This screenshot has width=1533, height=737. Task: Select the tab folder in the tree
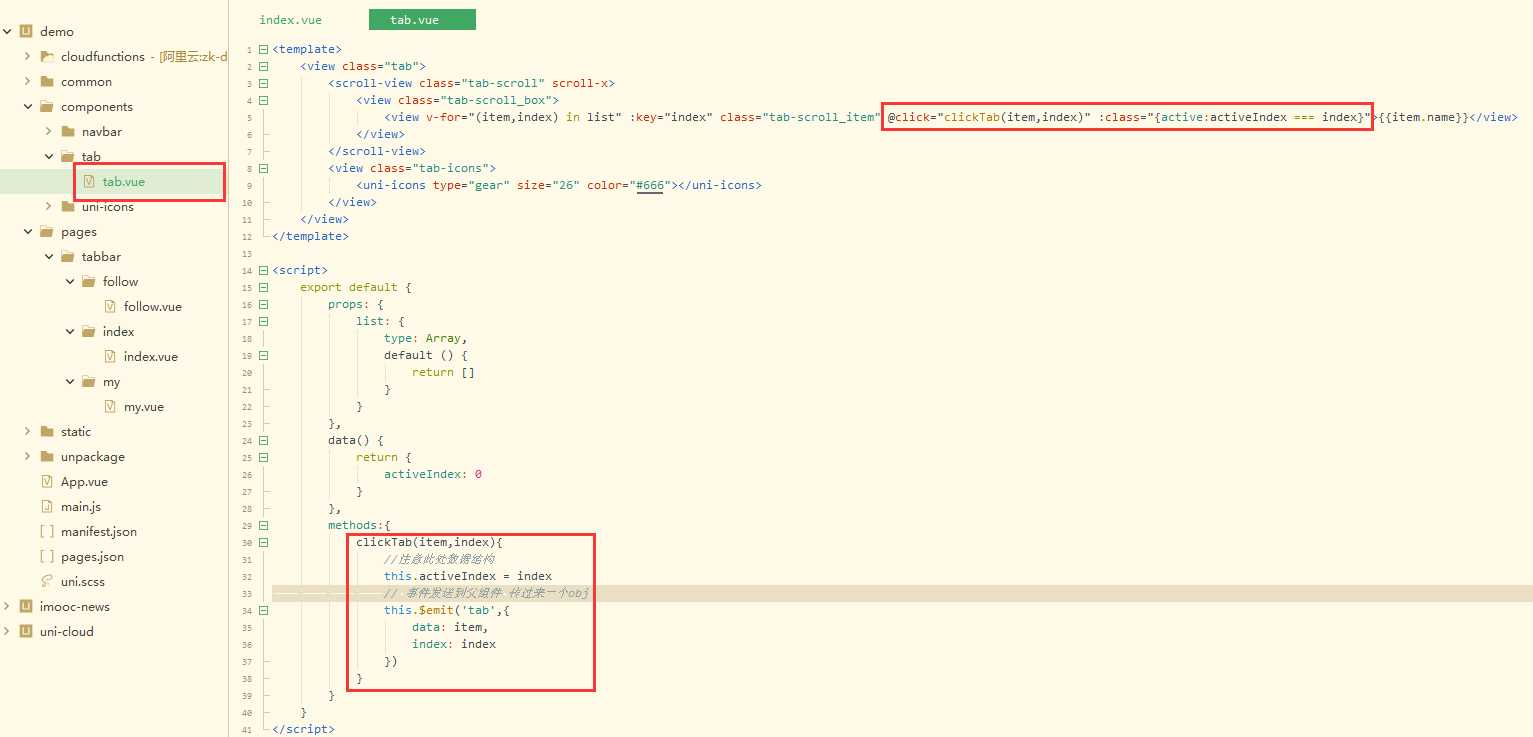click(x=91, y=157)
